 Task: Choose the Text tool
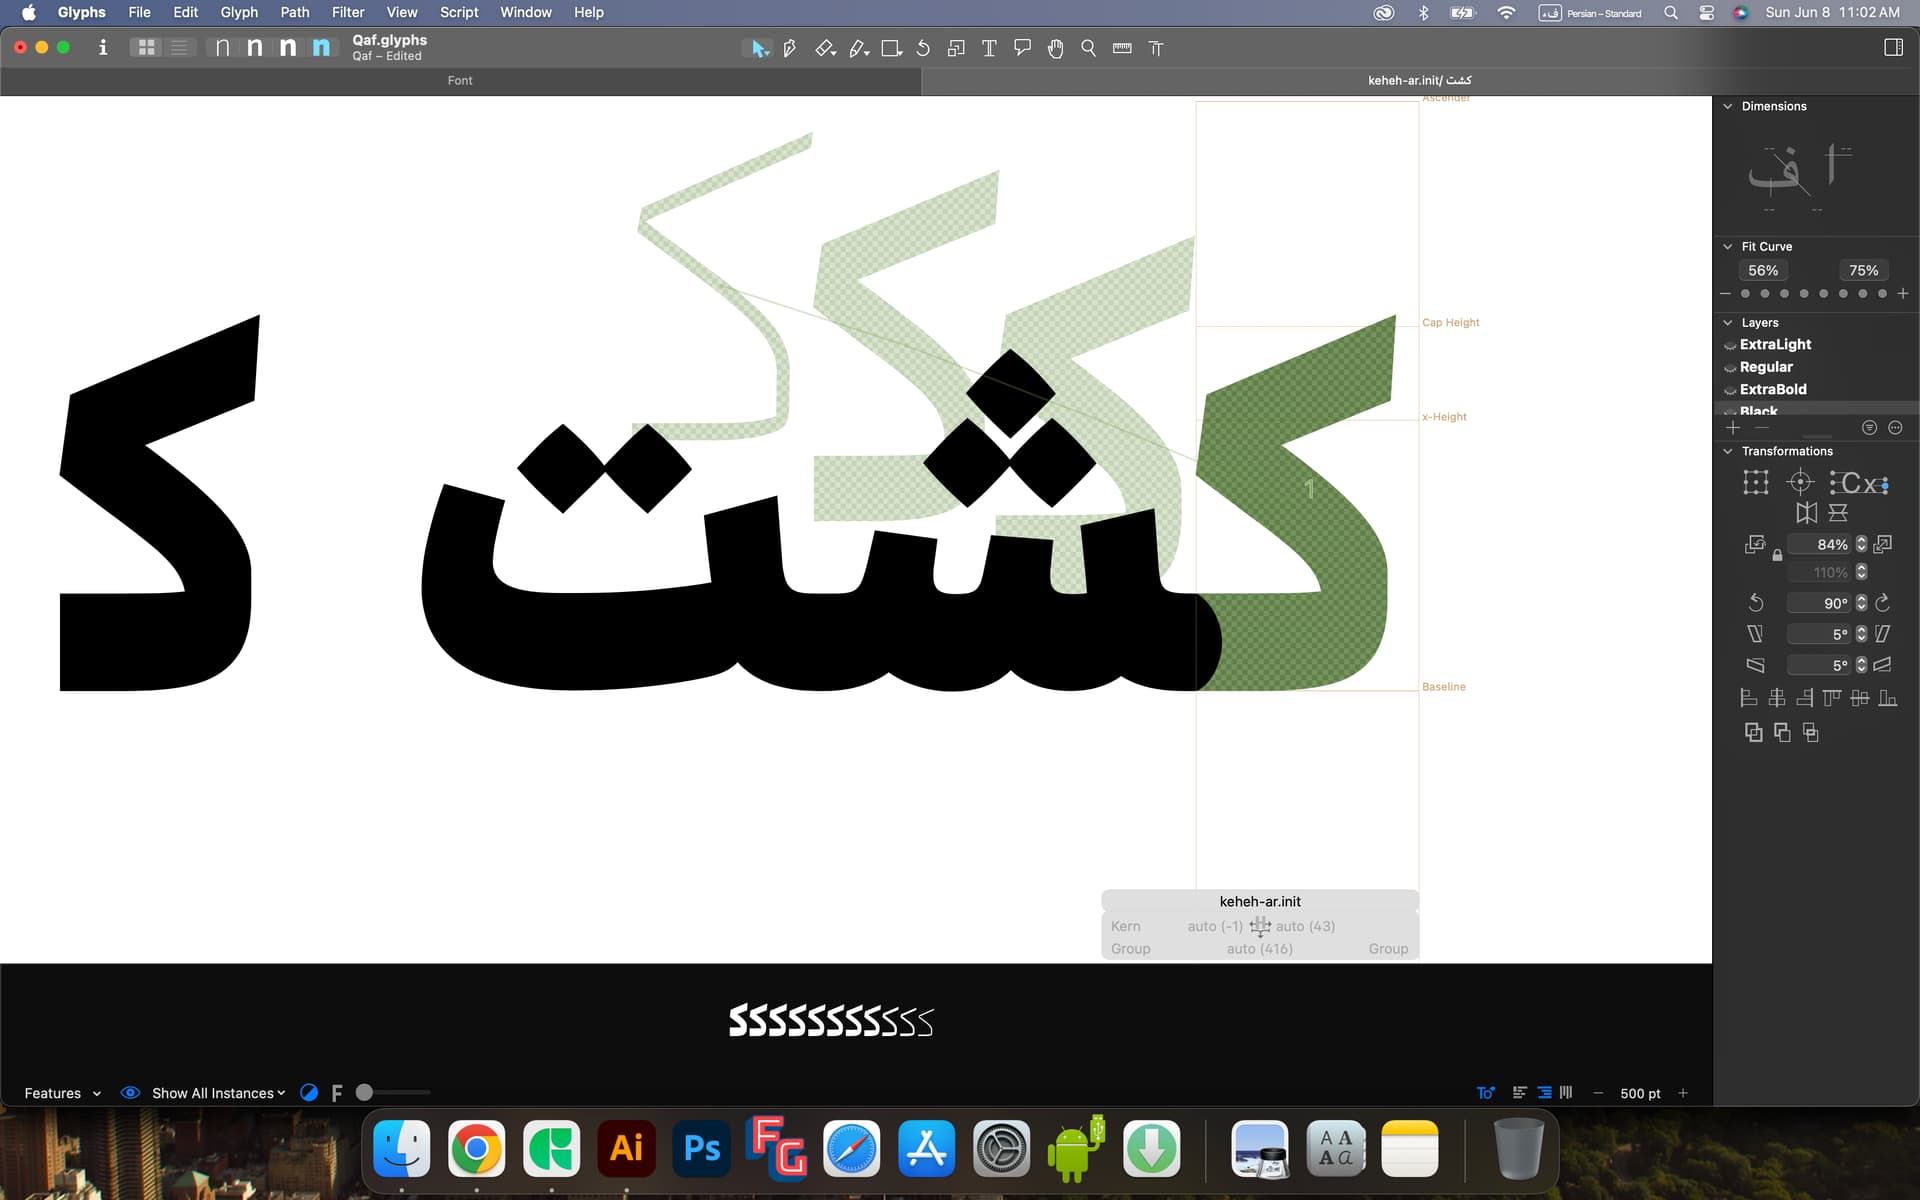click(x=989, y=48)
